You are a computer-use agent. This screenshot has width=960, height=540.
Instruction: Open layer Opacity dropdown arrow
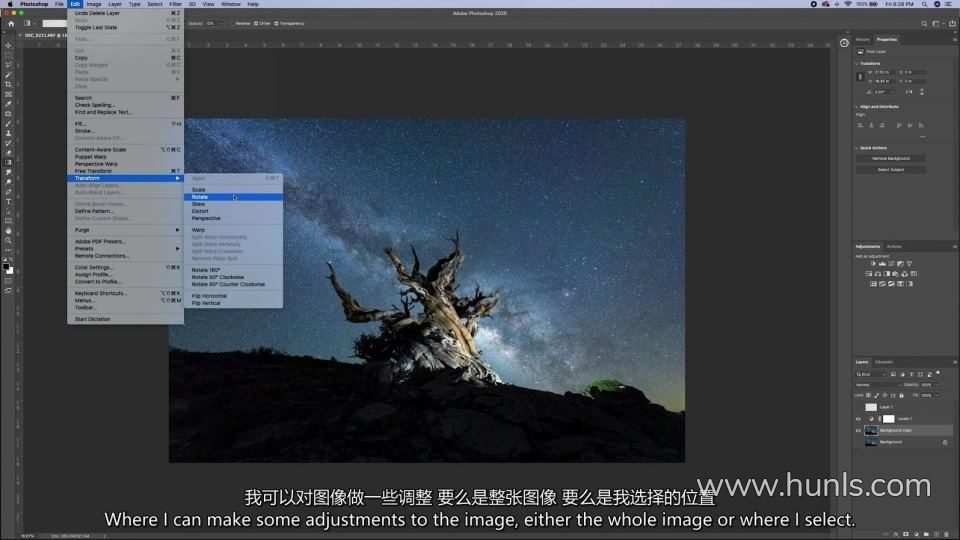[x=937, y=385]
